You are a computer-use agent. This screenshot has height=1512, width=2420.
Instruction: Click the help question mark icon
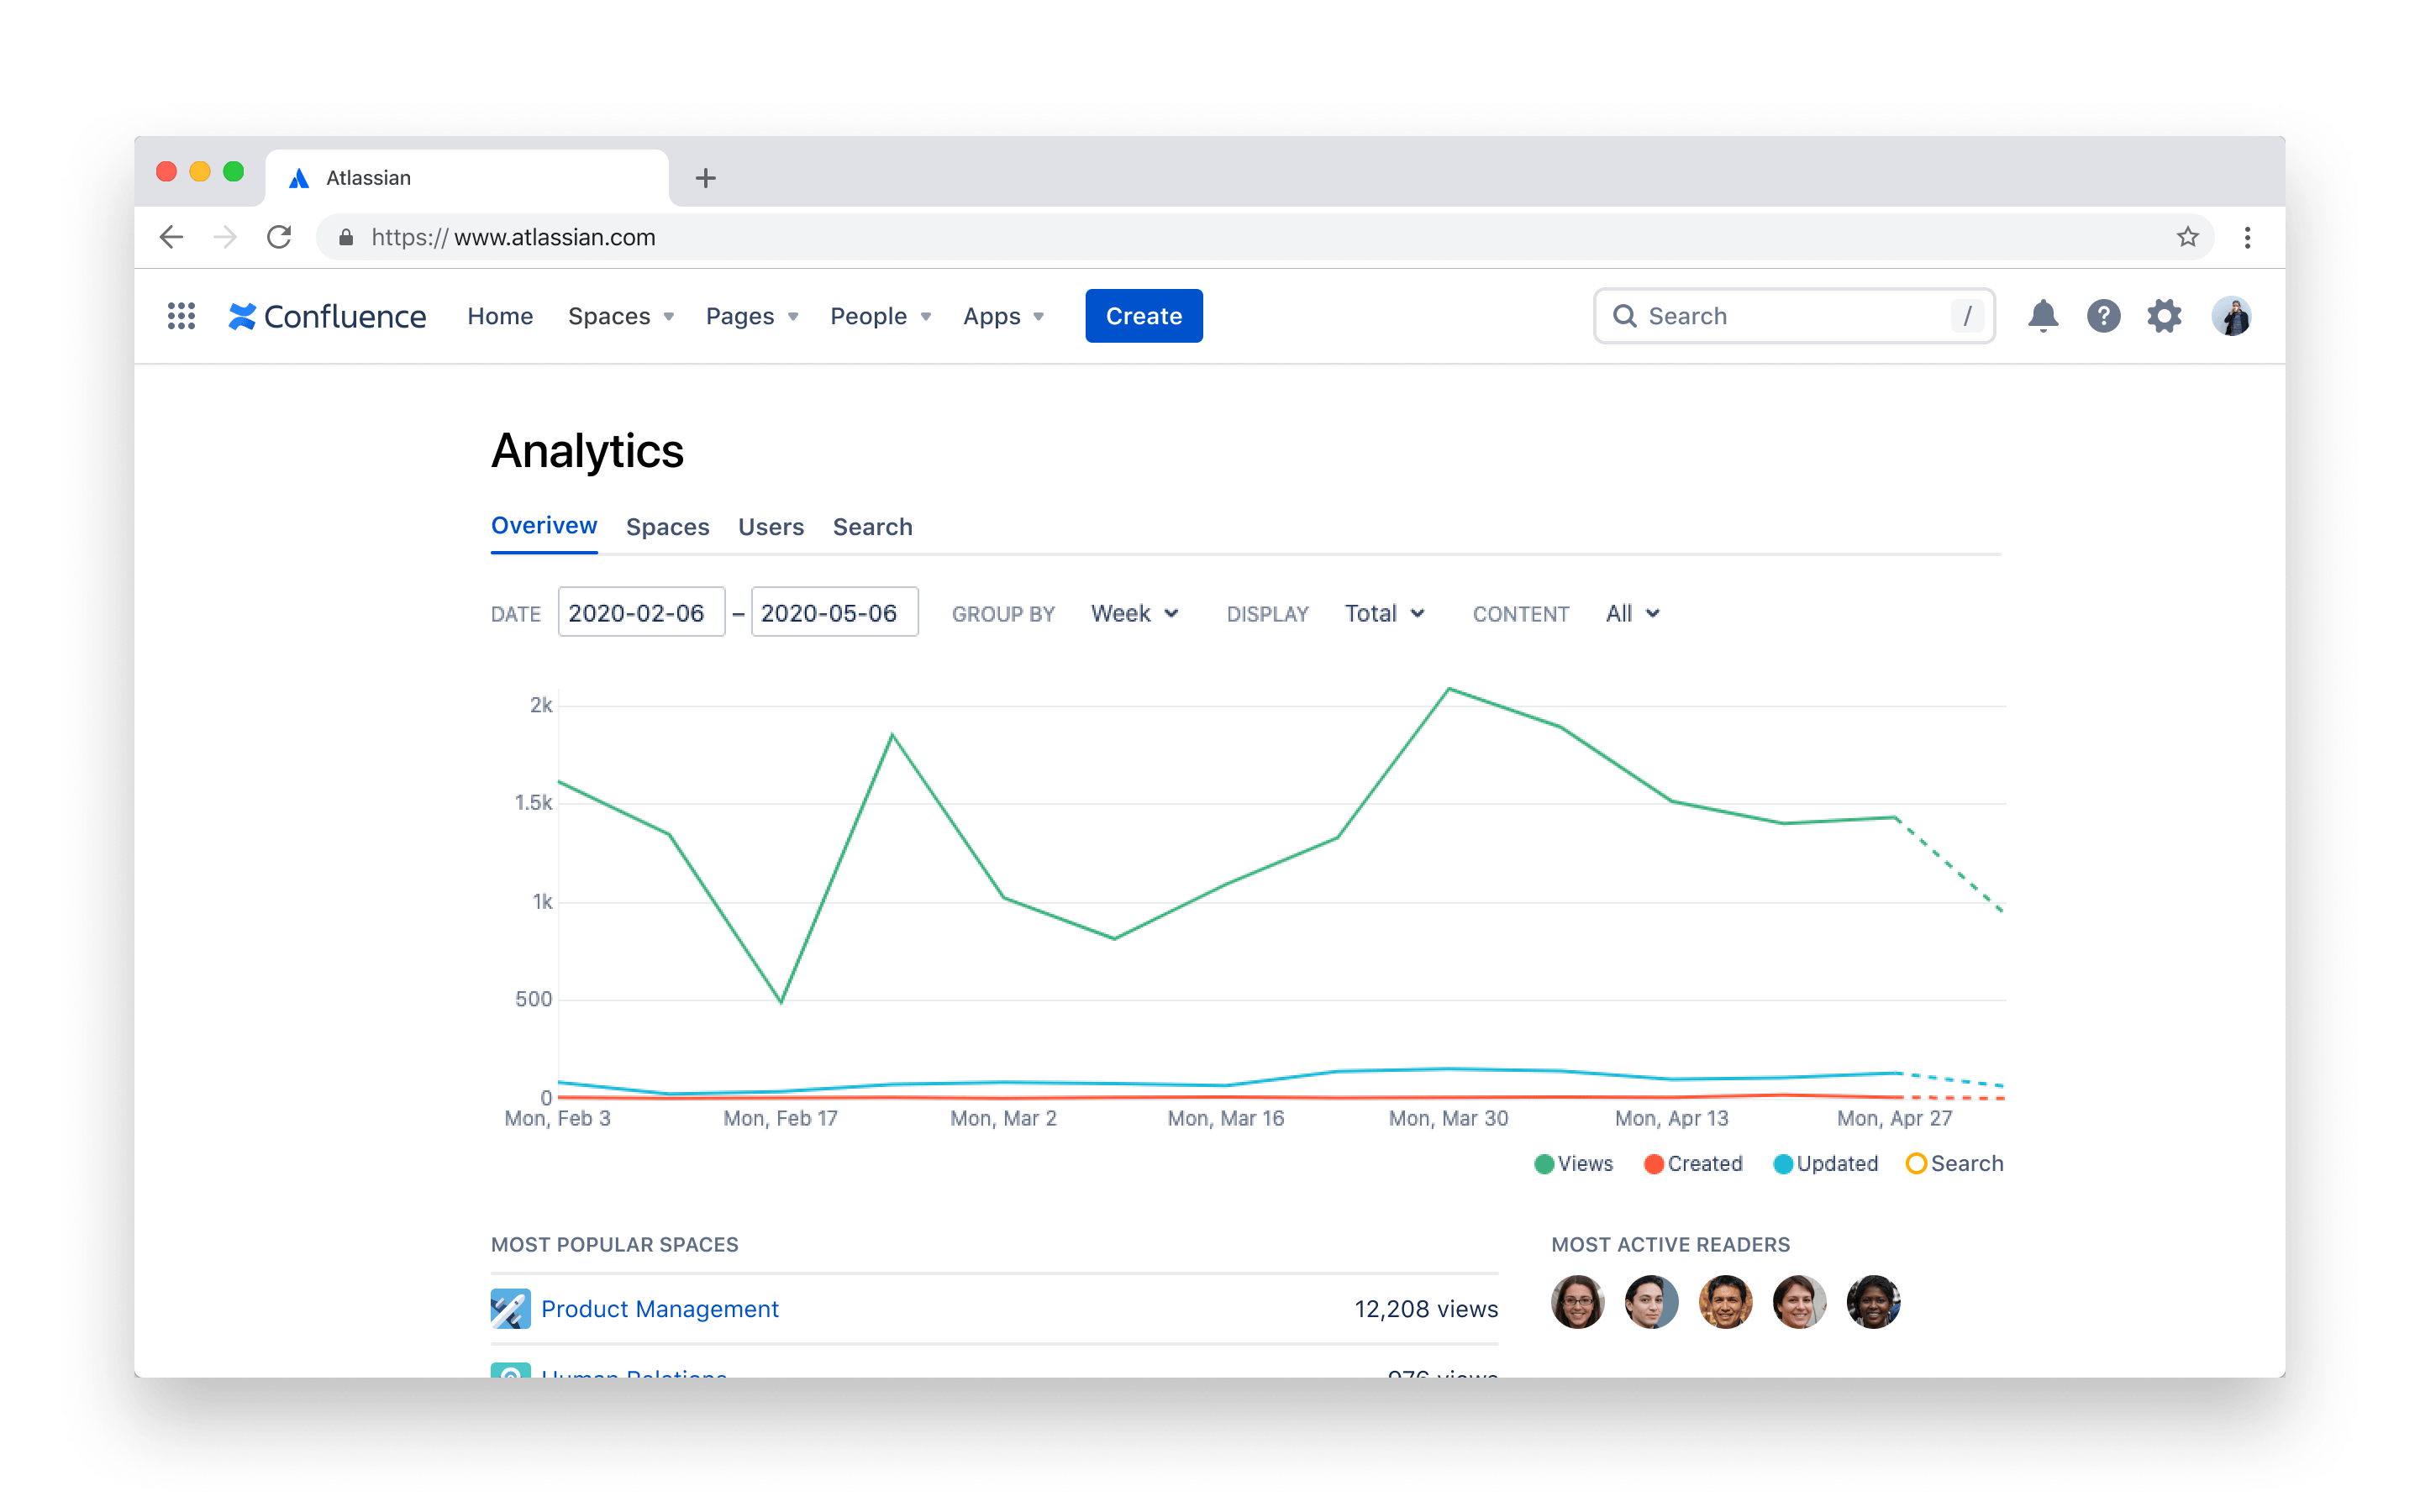click(2103, 315)
